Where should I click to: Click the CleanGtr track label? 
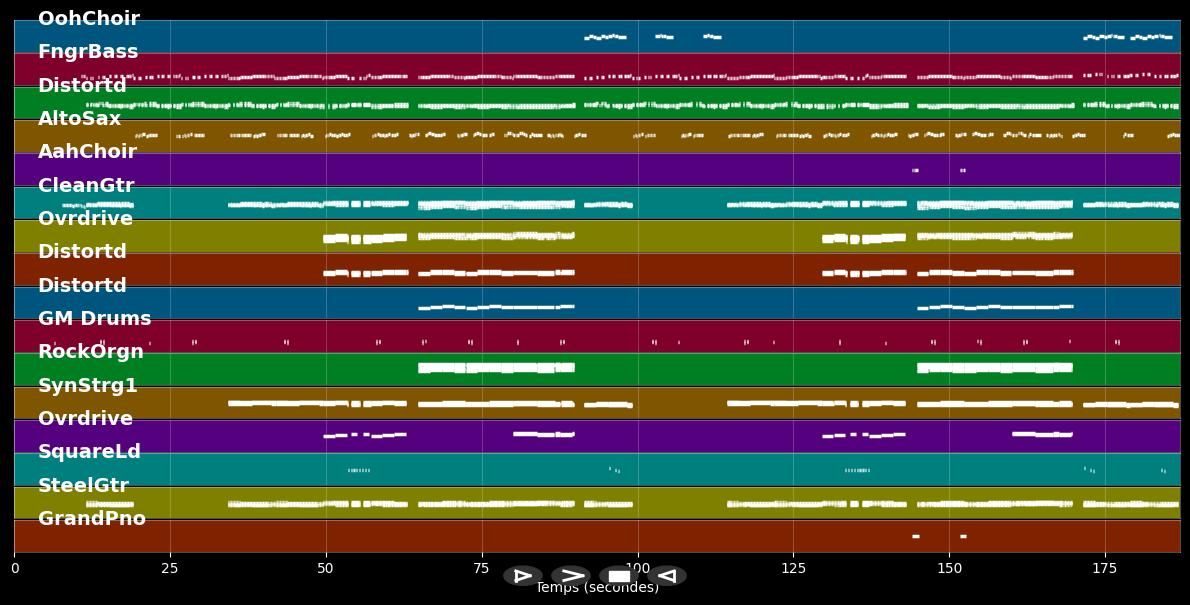86,186
